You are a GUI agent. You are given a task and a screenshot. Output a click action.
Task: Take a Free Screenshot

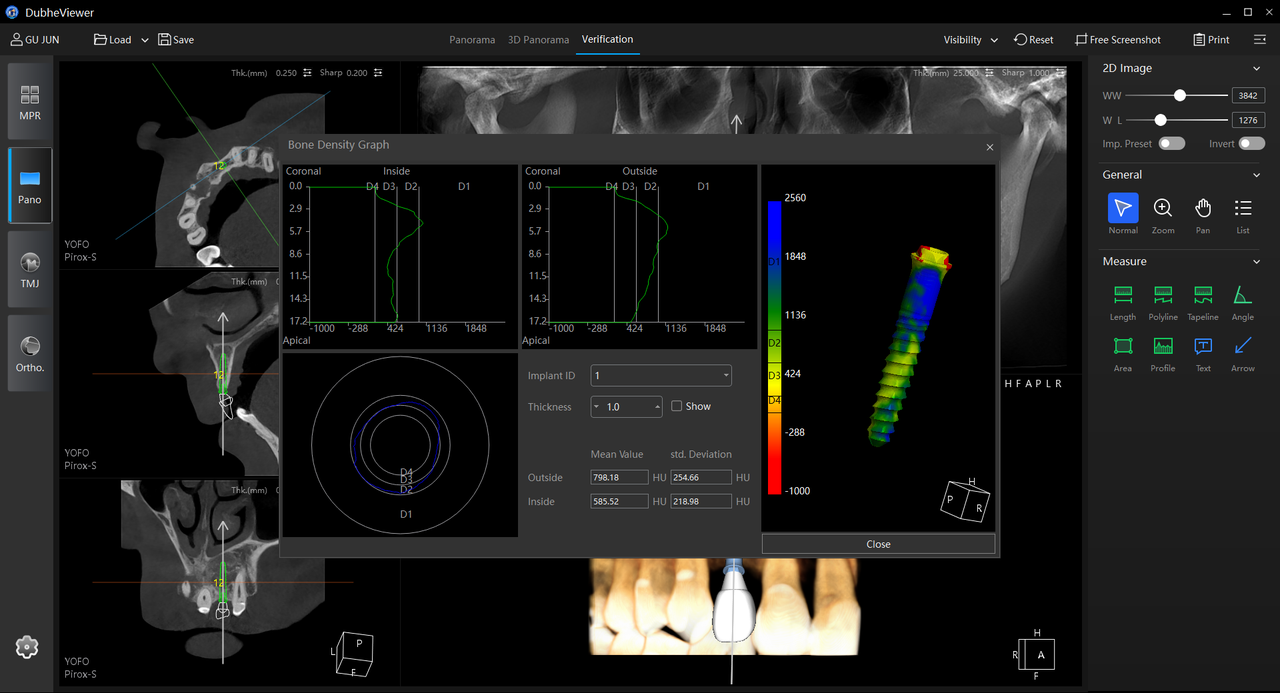(x=1118, y=40)
